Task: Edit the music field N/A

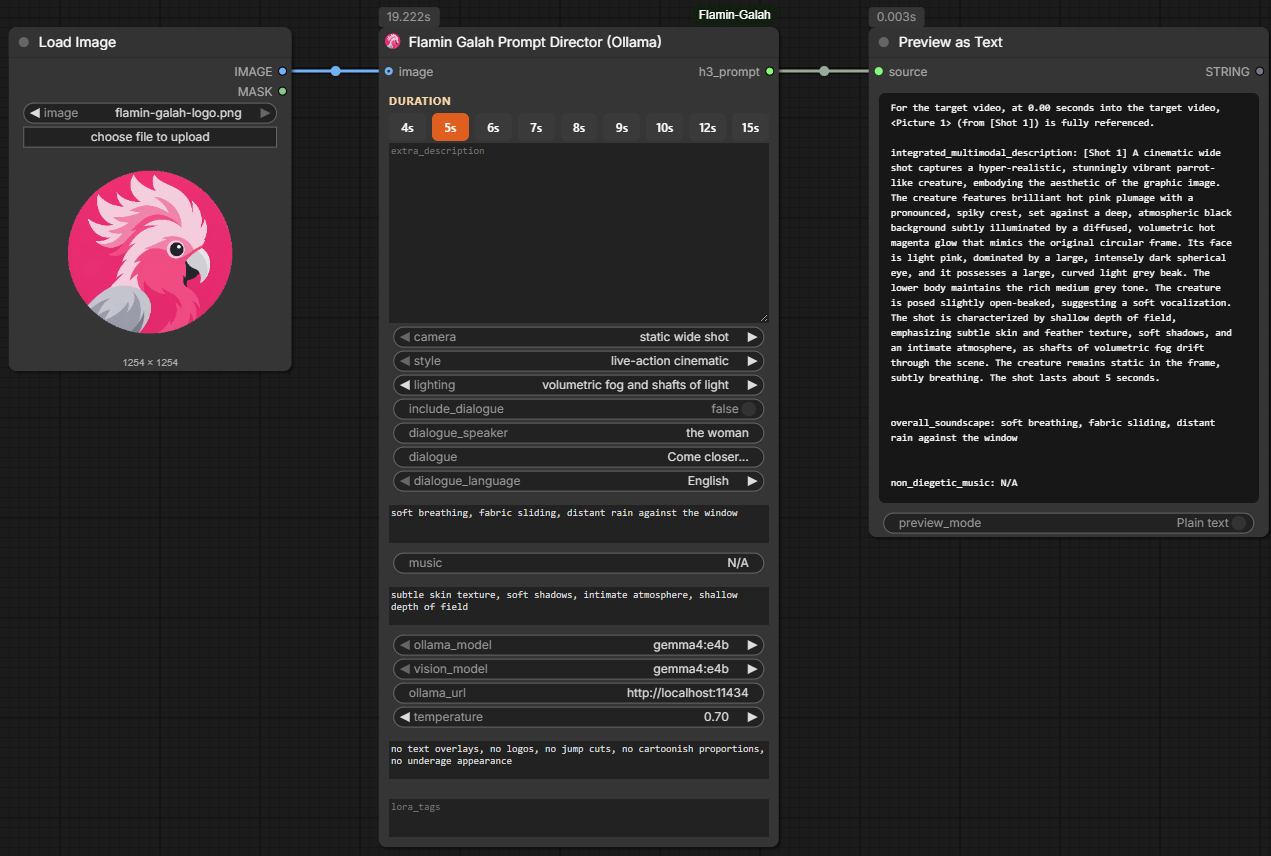Action: pyautogui.click(x=579, y=563)
